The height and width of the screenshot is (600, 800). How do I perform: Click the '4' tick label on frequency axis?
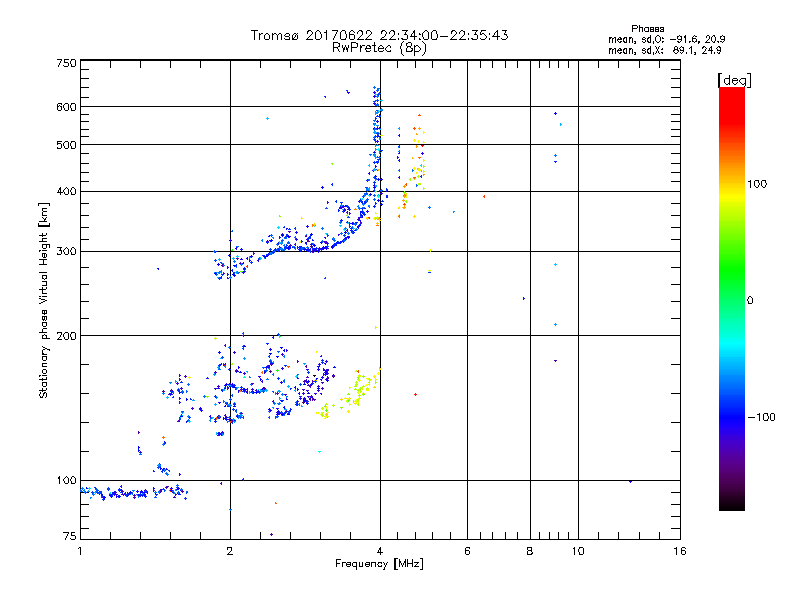(x=380, y=552)
